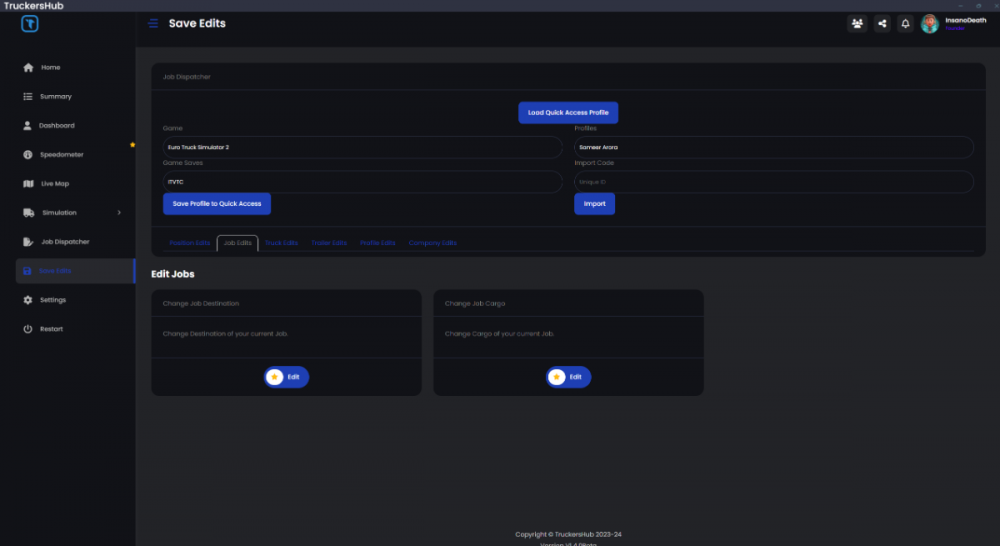Click the Import Code Unique ID field
Image resolution: width=1000 pixels, height=546 pixels.
click(x=773, y=182)
